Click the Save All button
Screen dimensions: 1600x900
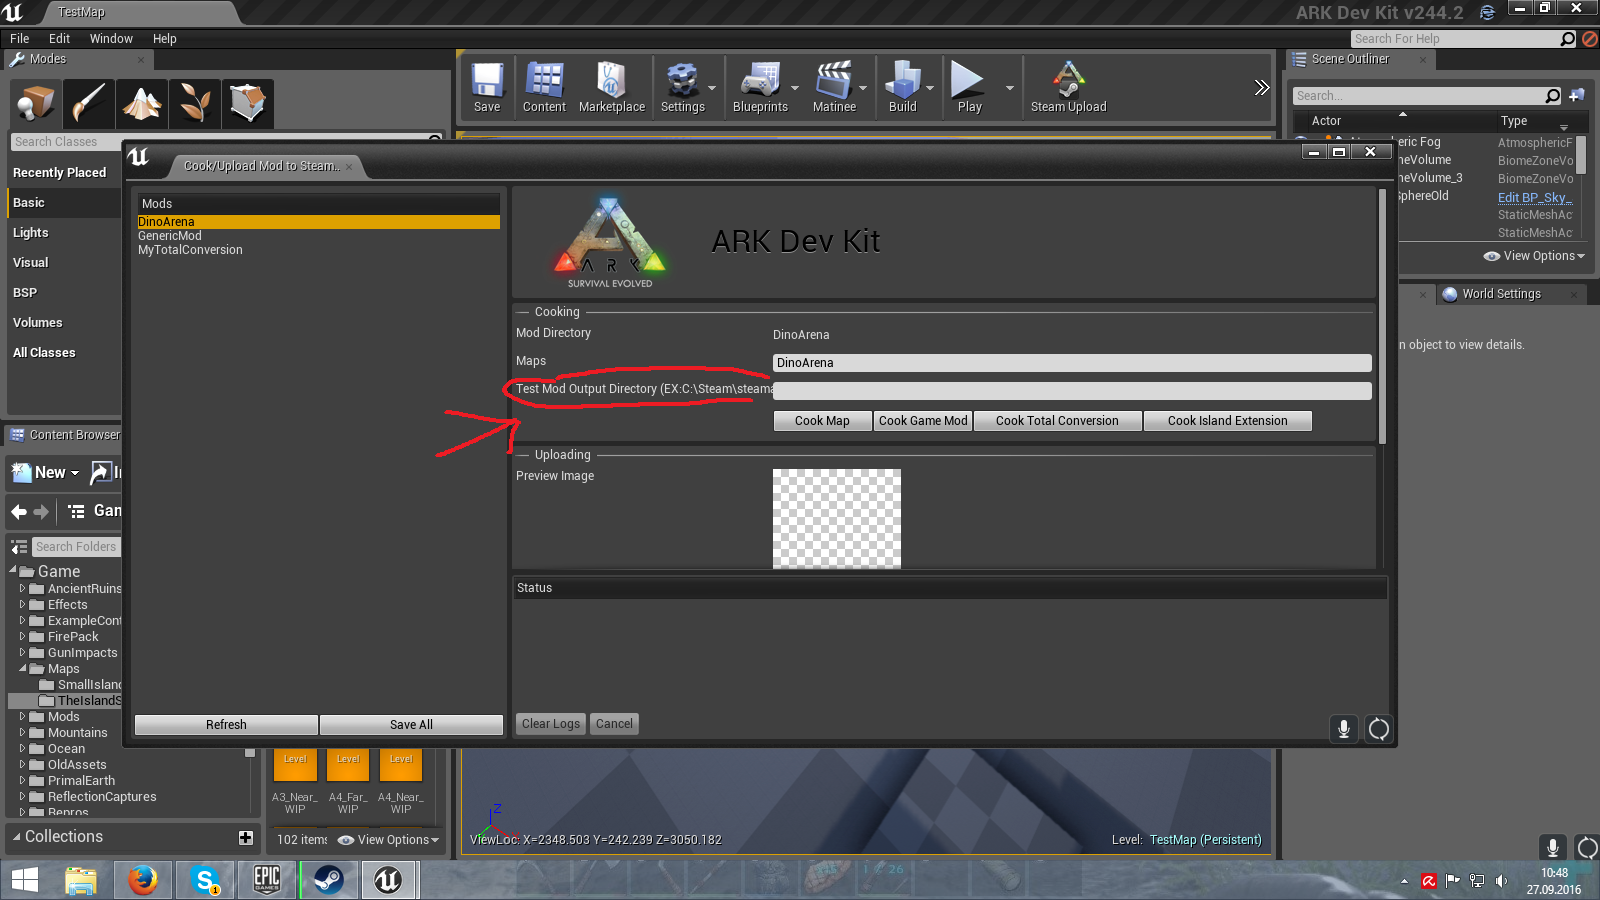tap(411, 725)
